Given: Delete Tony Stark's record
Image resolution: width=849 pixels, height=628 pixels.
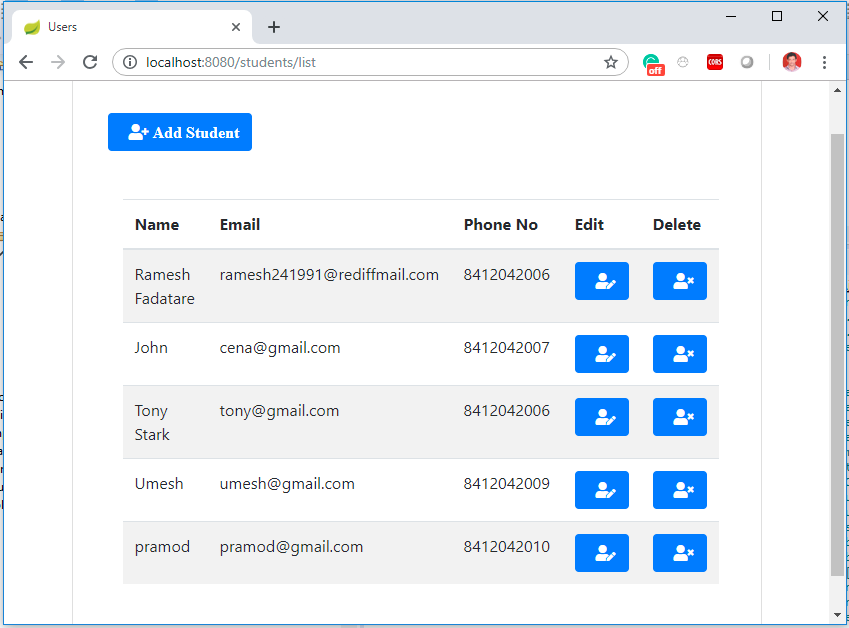Looking at the screenshot, I should coord(680,417).
